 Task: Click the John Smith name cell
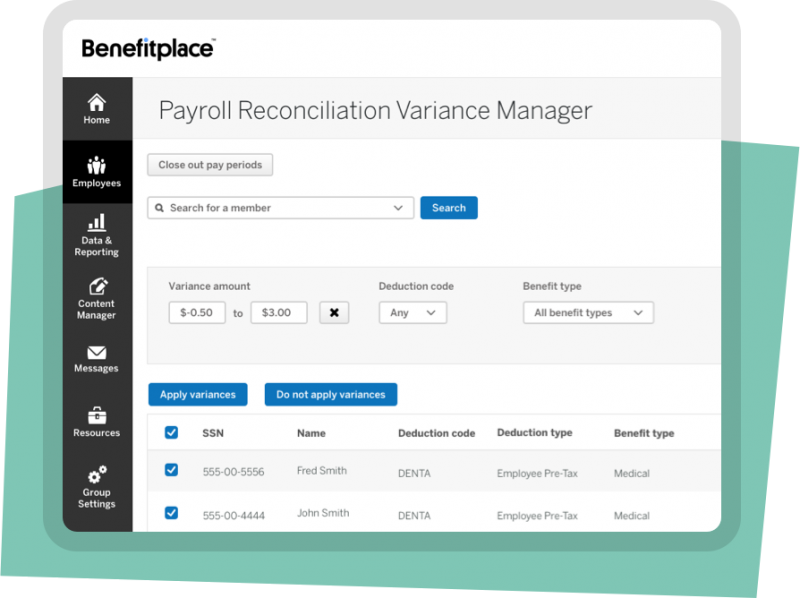point(323,513)
